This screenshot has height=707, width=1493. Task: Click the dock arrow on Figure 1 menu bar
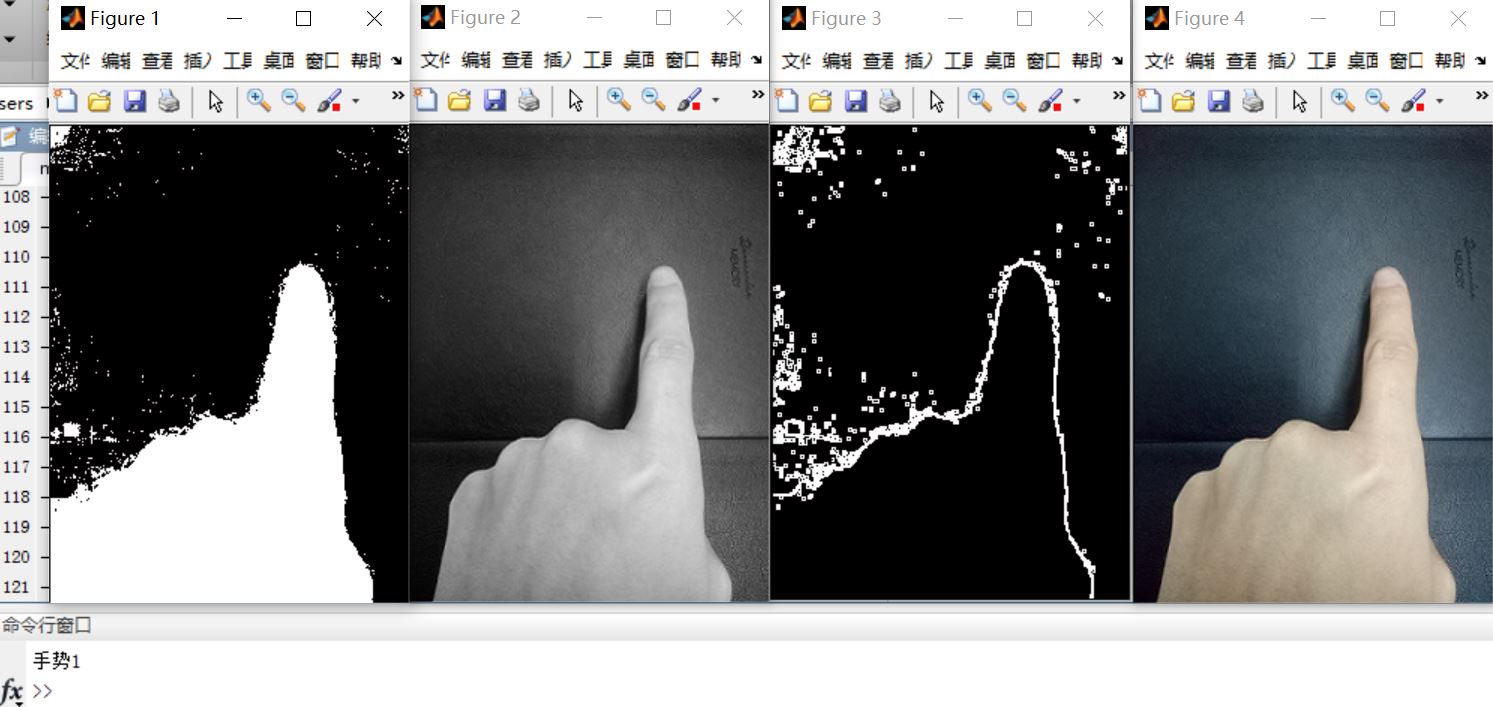tap(396, 61)
